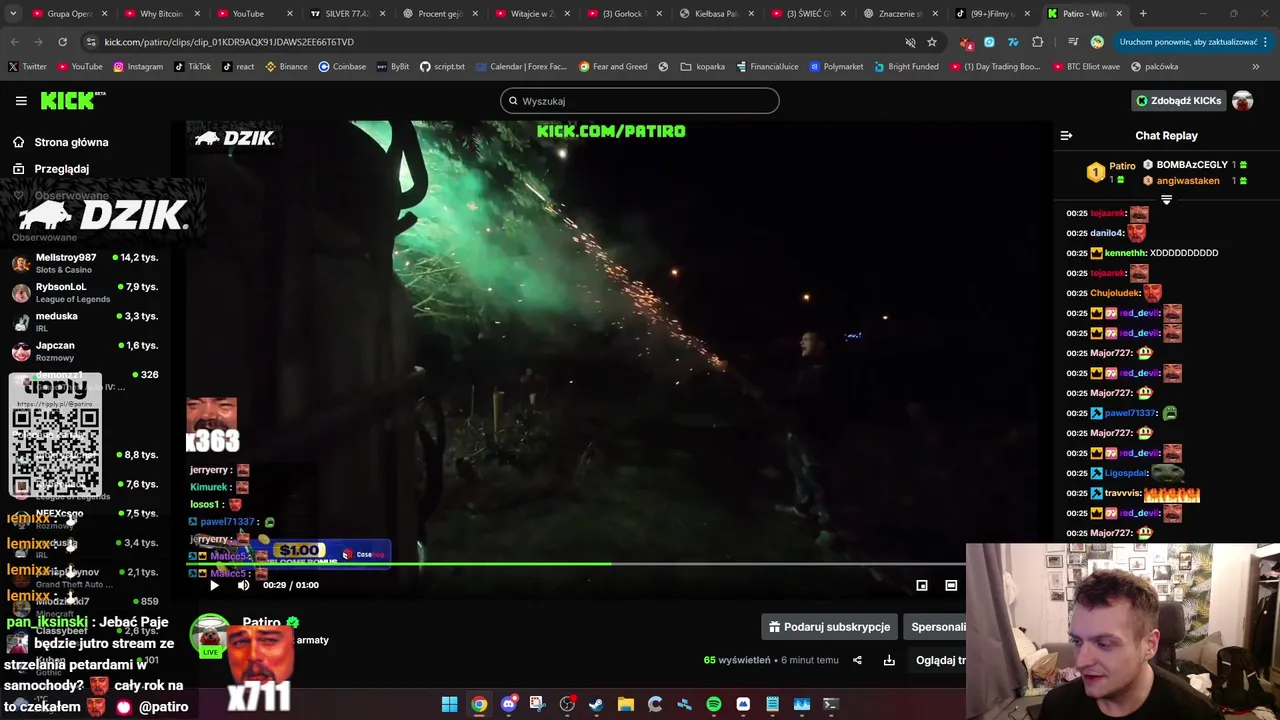Reload the current page
1280x720 pixels.
coord(62,42)
